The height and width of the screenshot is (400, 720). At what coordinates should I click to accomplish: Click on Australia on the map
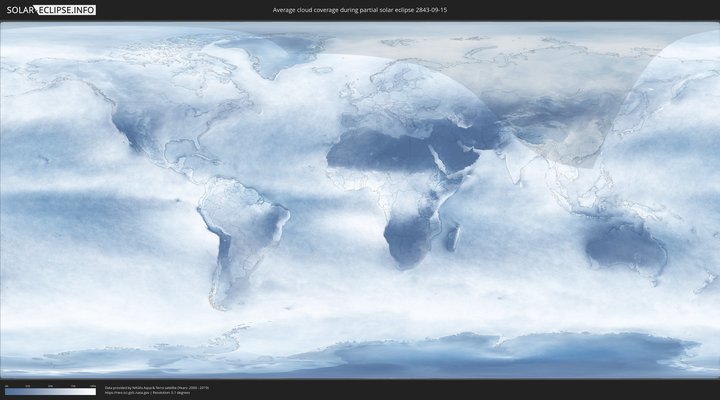[x=625, y=248]
